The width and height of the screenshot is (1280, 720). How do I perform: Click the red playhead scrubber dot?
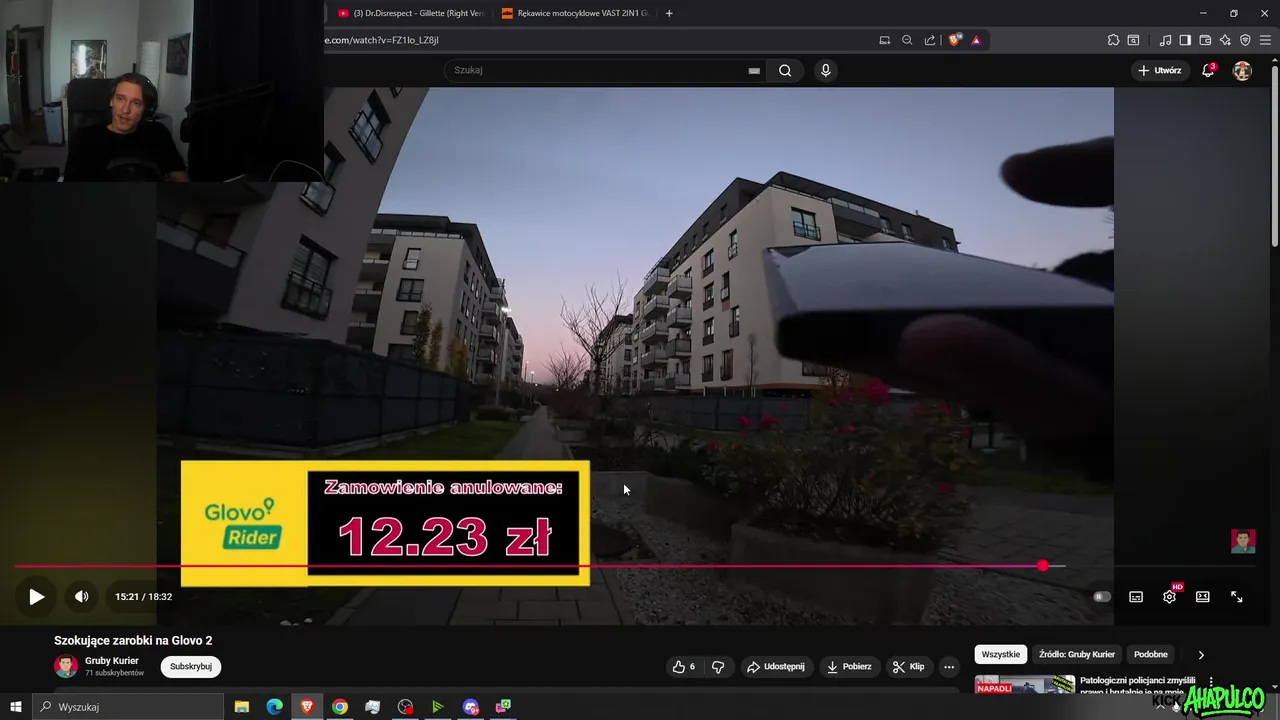1043,566
